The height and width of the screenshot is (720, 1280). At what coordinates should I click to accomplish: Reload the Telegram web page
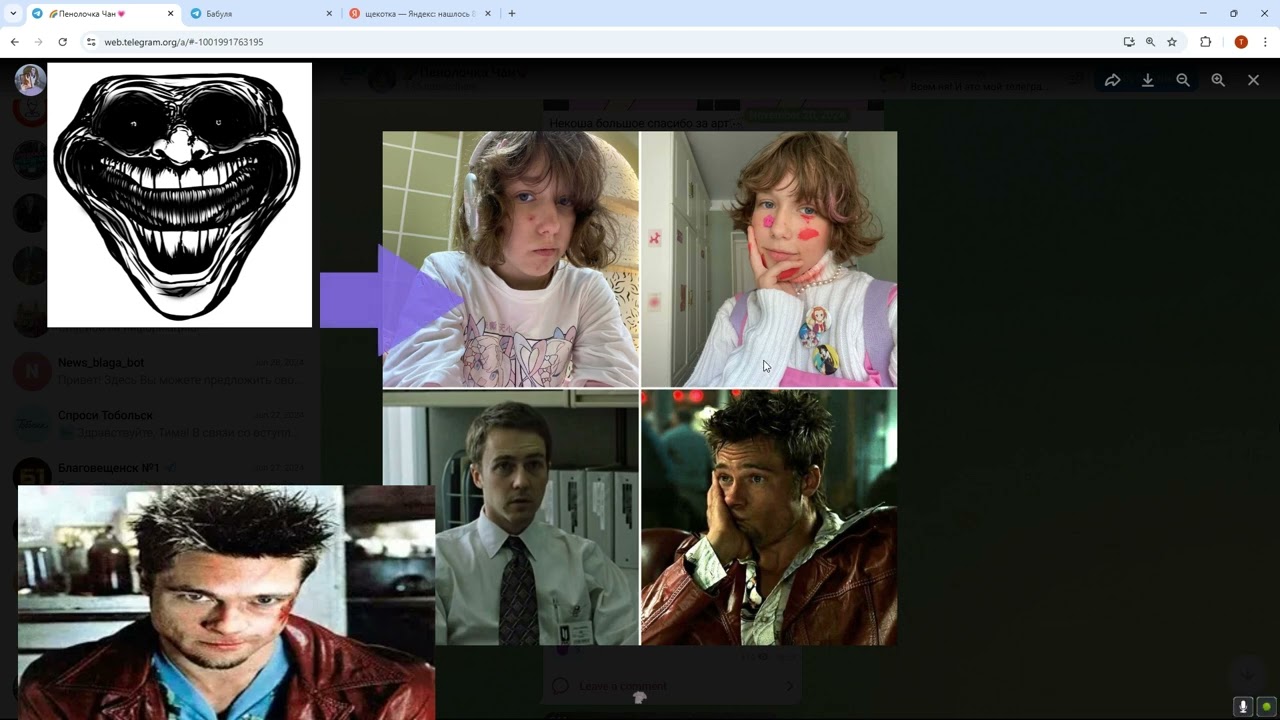tap(62, 42)
